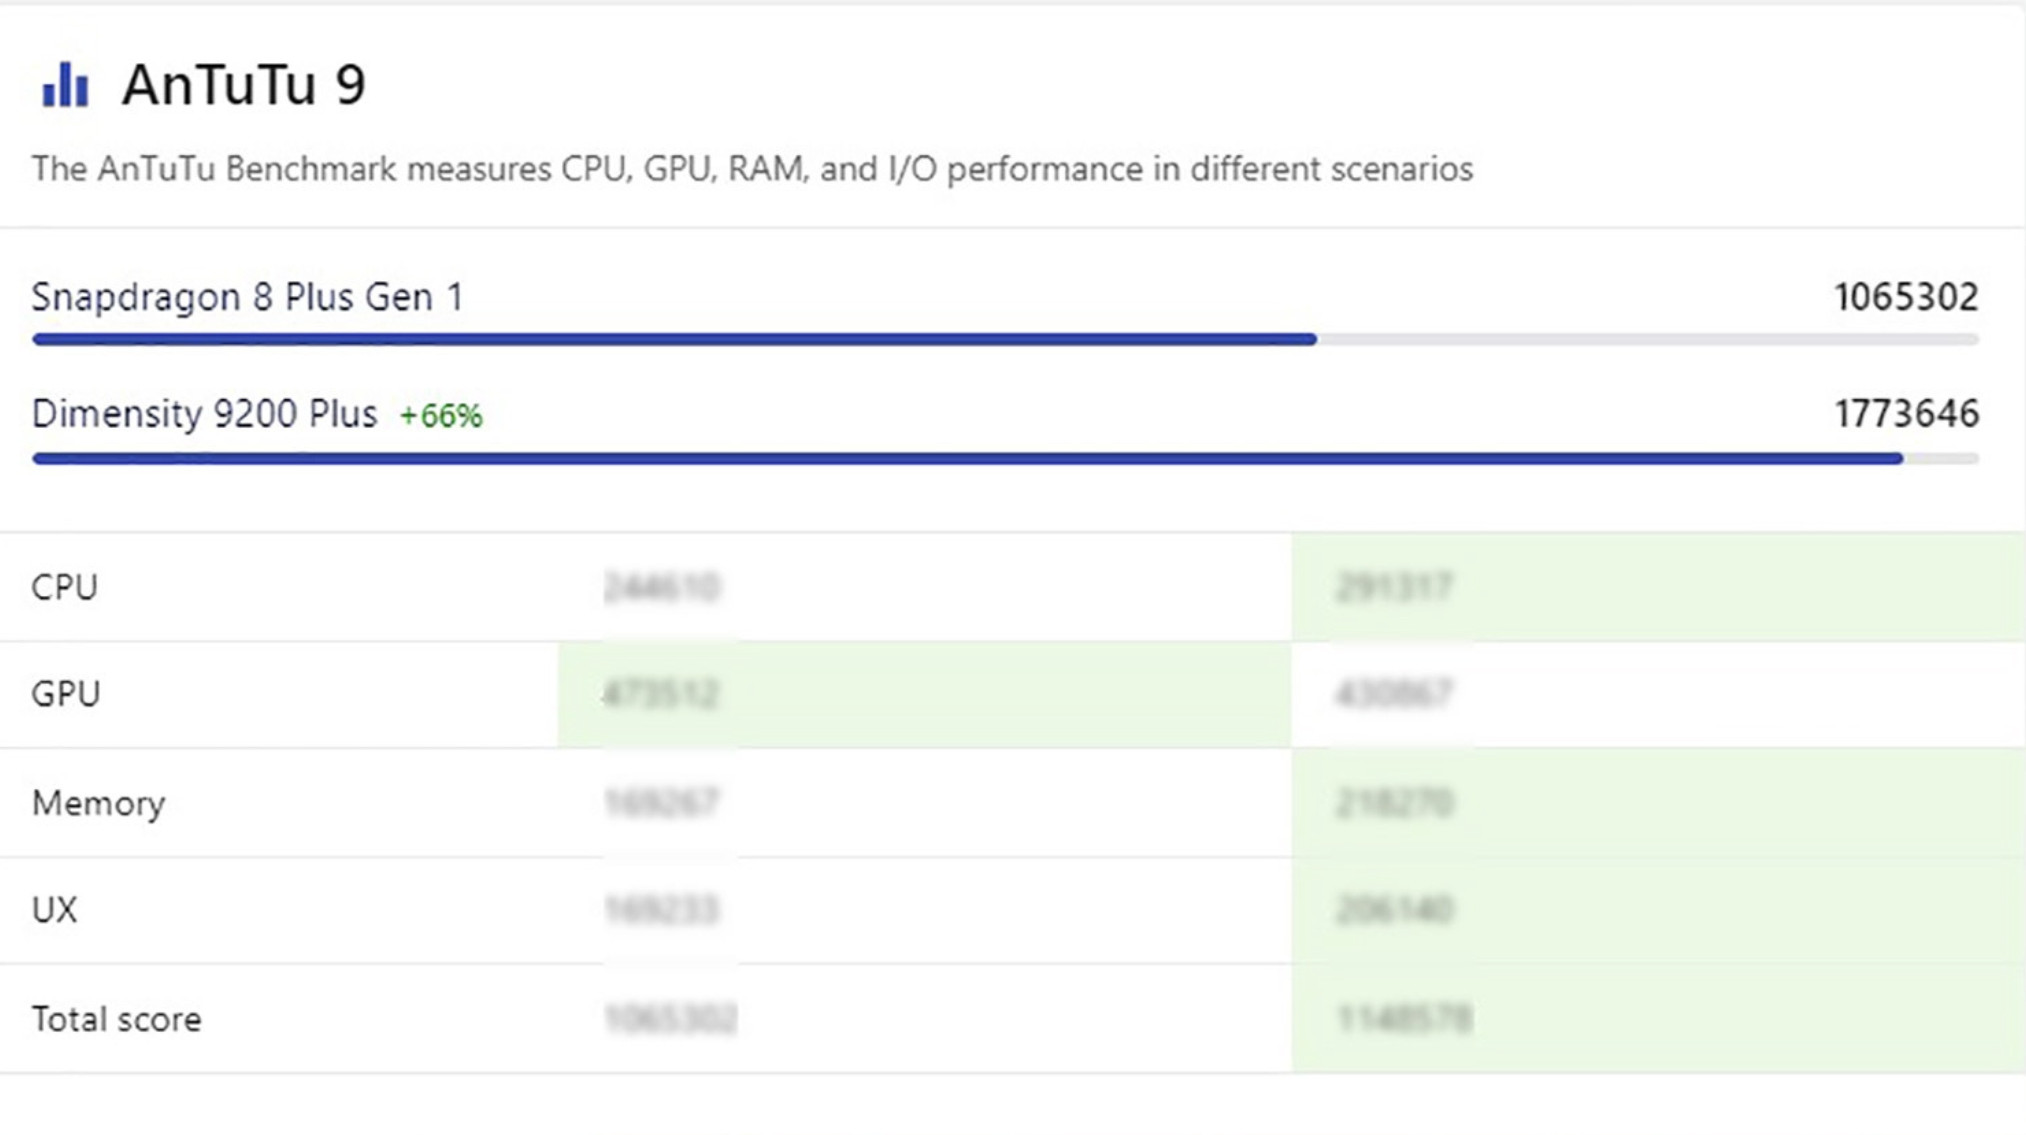
Task: Select the GPU row label
Action: click(x=65, y=694)
